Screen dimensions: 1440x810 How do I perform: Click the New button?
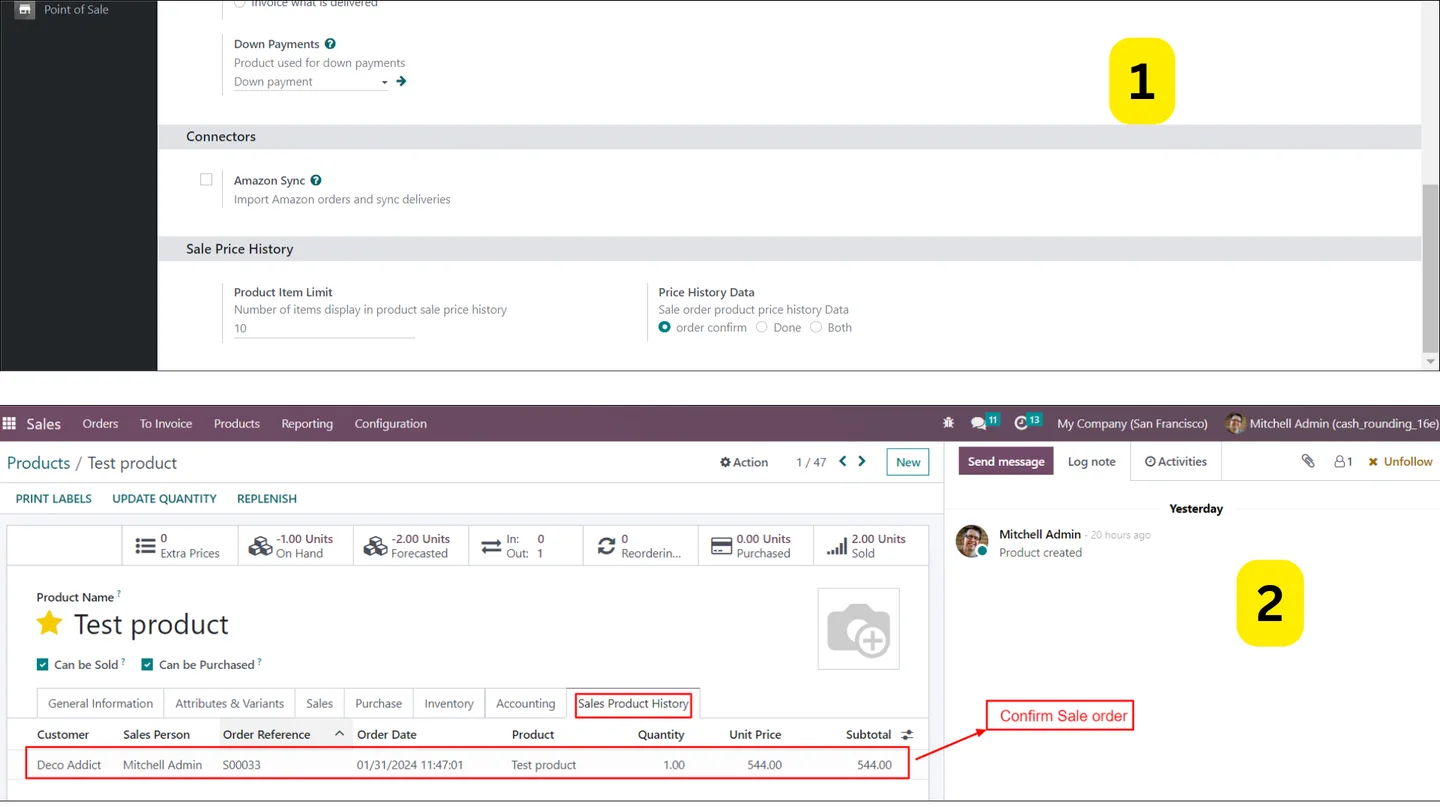click(x=908, y=462)
